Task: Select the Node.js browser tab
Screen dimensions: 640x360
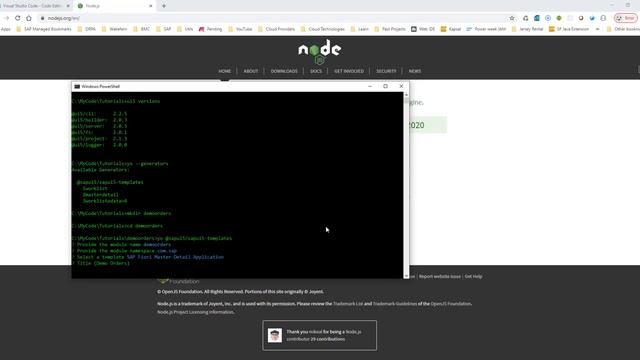Action: click(114, 6)
